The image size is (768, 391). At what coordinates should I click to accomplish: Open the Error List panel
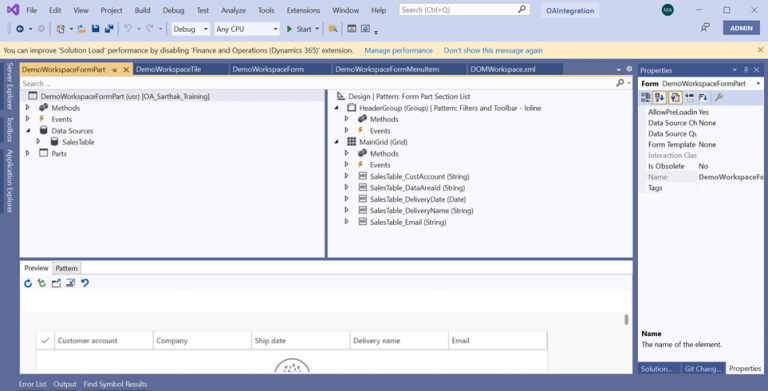(x=33, y=384)
